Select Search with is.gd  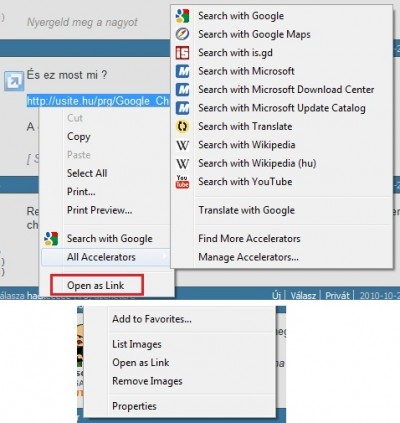[235, 53]
